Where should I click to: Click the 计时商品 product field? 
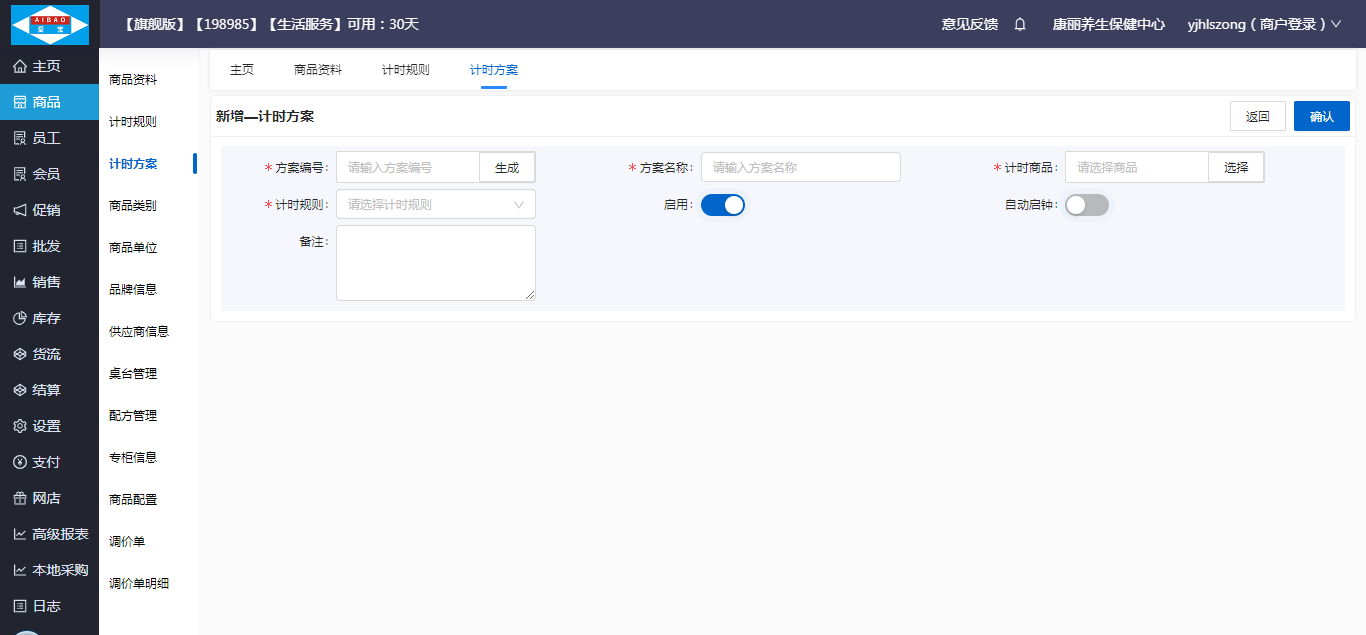pyautogui.click(x=1137, y=167)
